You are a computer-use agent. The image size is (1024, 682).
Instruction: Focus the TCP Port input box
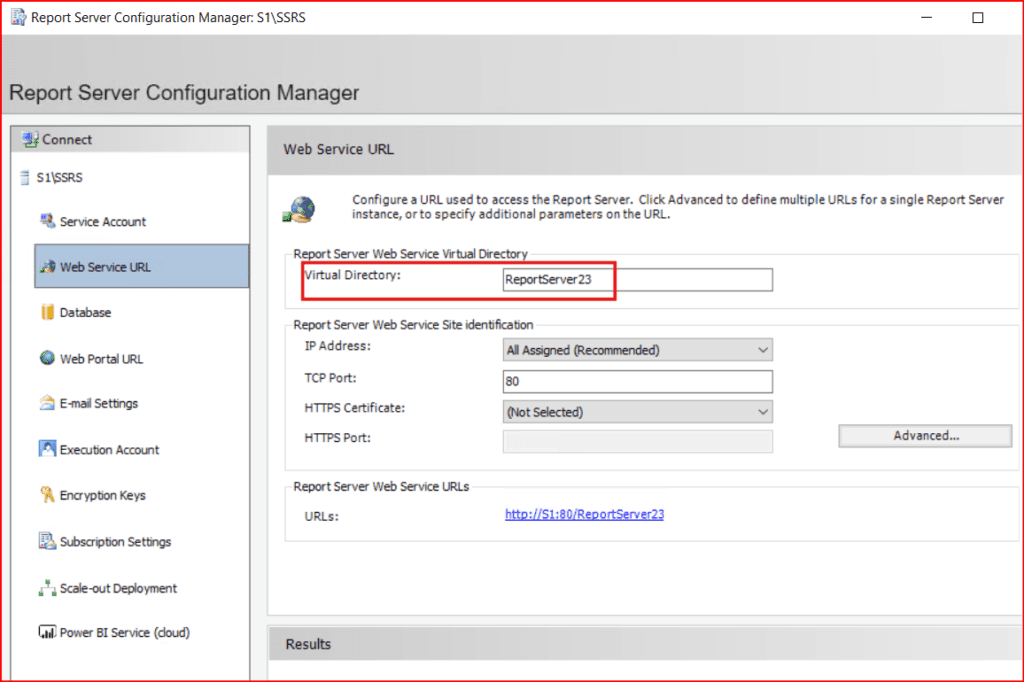pos(637,381)
